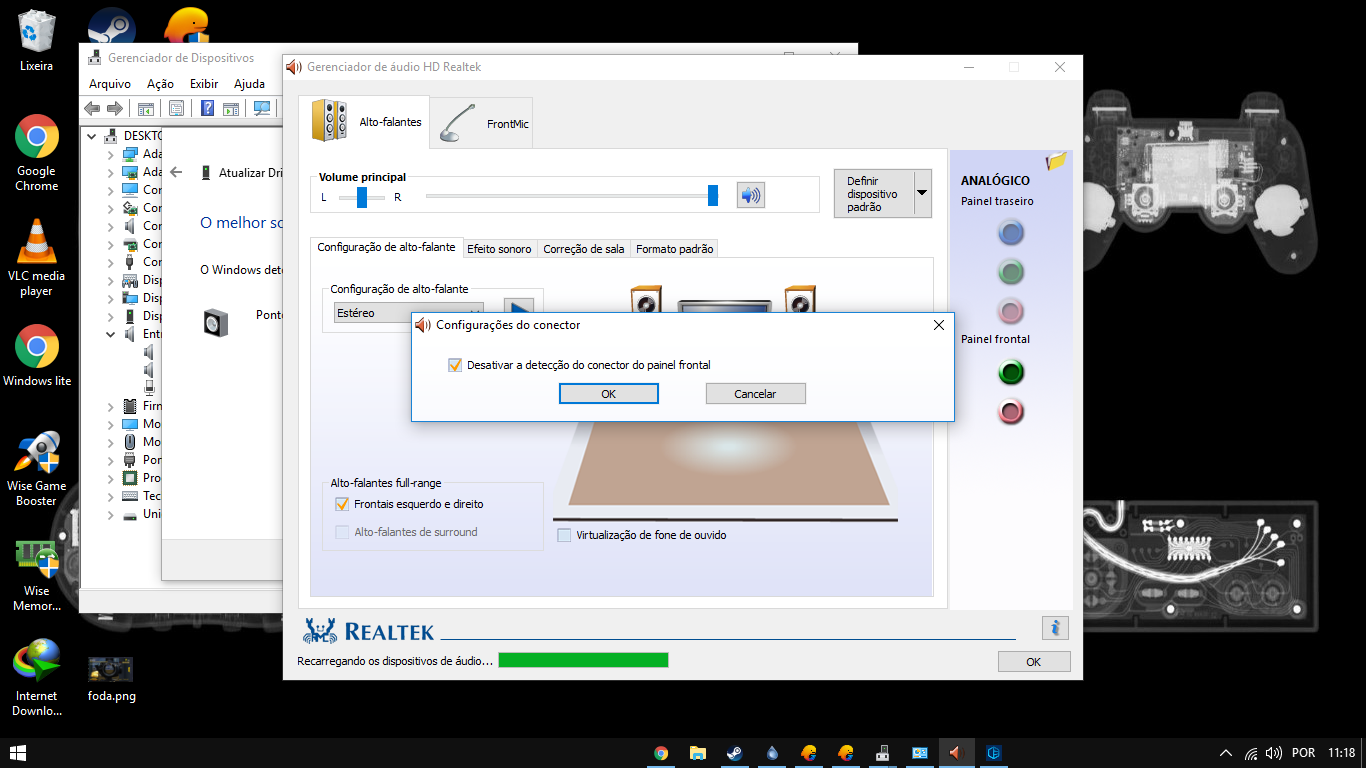
Task: Switch to the Efeito sonoro tab
Action: 499,249
